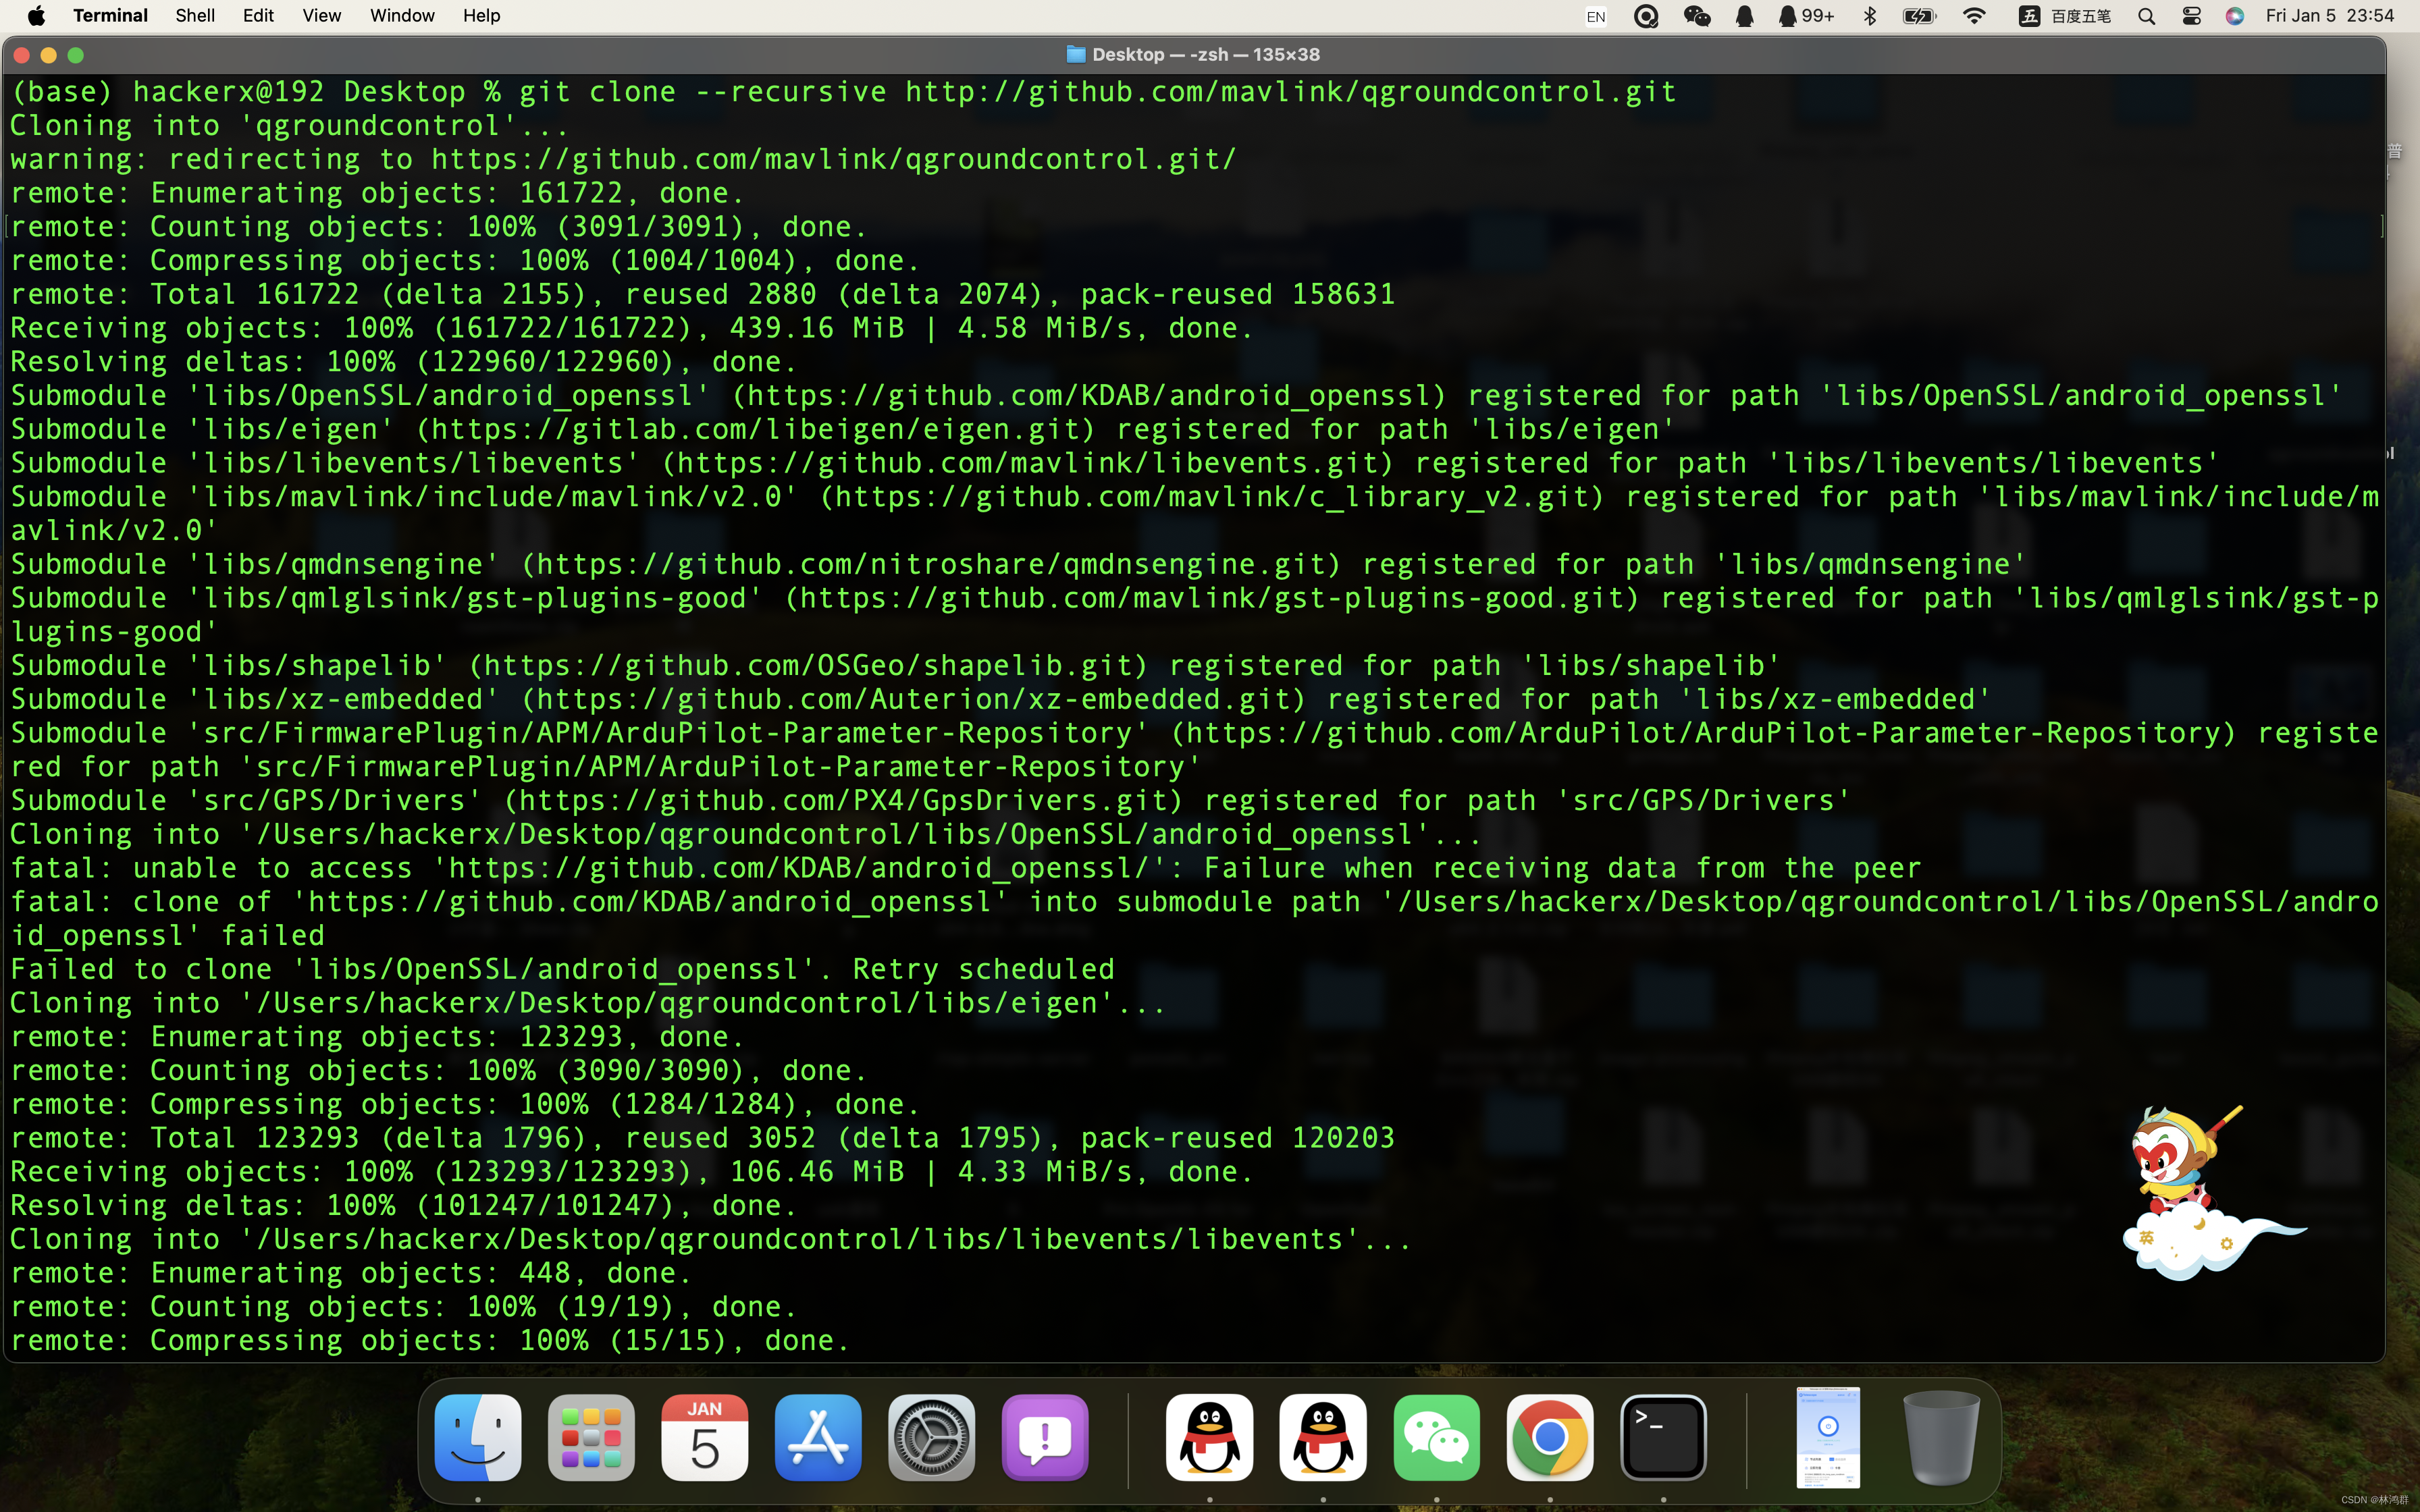Open the document thumbnail in the Dock
The width and height of the screenshot is (2420, 1512).
click(x=1828, y=1437)
